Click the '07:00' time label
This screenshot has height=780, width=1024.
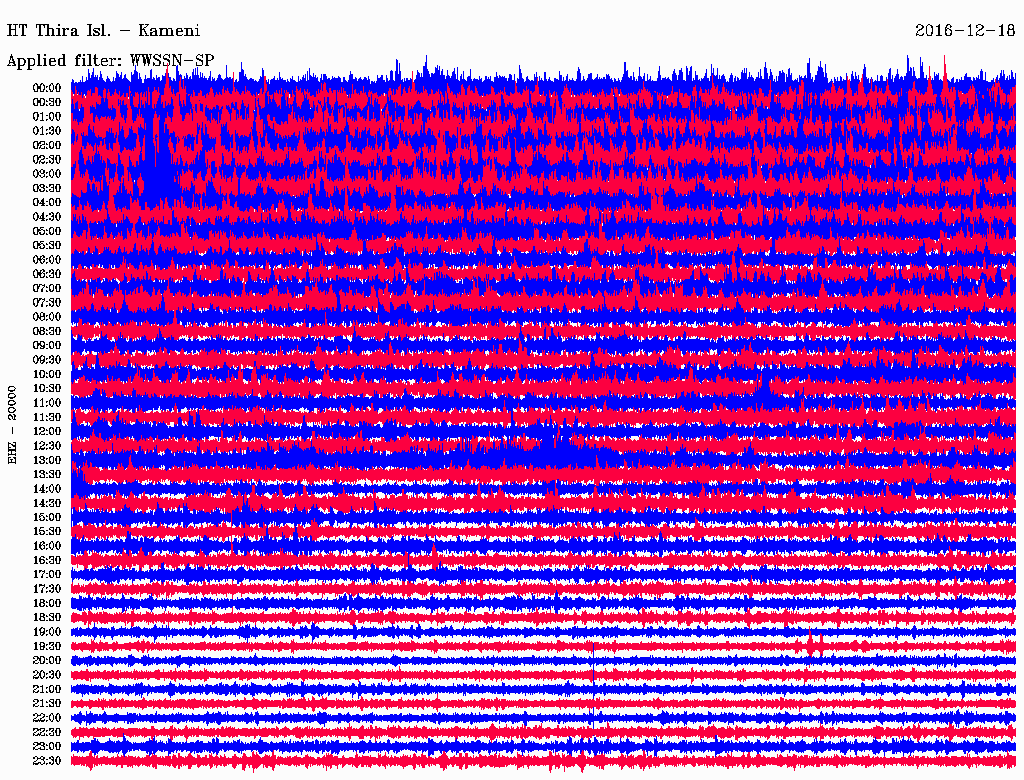(x=47, y=288)
